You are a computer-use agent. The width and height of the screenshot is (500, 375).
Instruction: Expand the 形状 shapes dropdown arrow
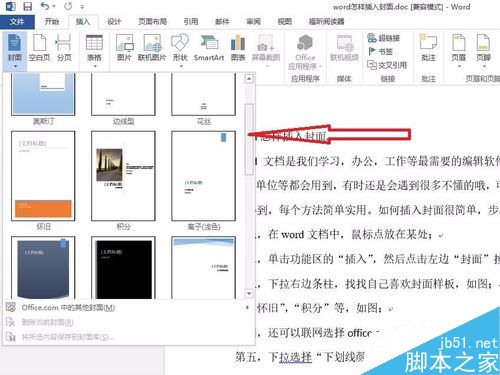pos(181,66)
